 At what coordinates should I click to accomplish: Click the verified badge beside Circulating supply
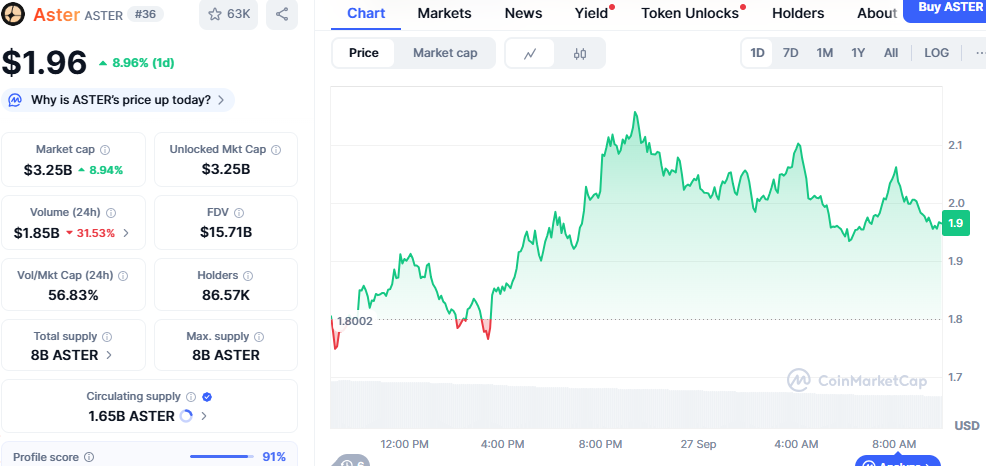tap(207, 397)
